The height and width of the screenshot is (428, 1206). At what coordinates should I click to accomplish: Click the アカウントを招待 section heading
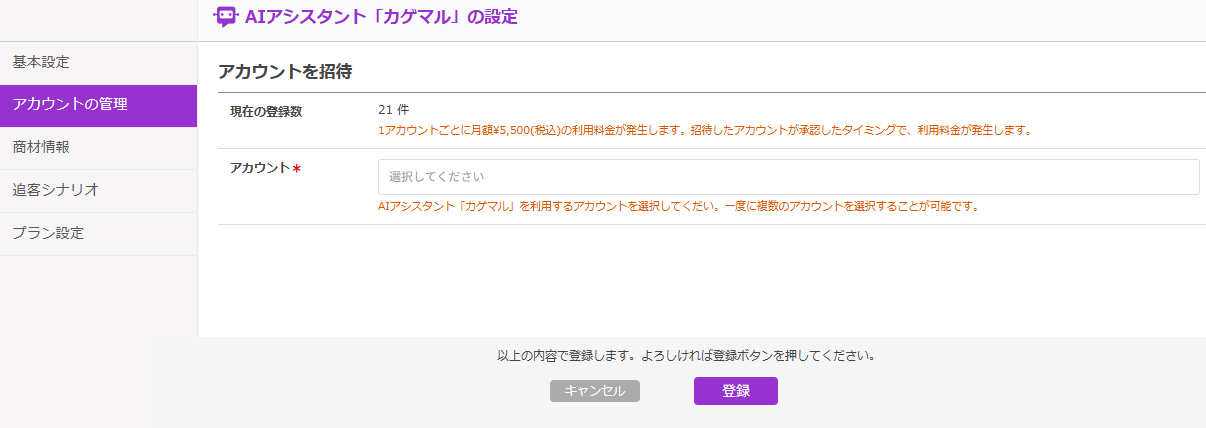pyautogui.click(x=285, y=72)
